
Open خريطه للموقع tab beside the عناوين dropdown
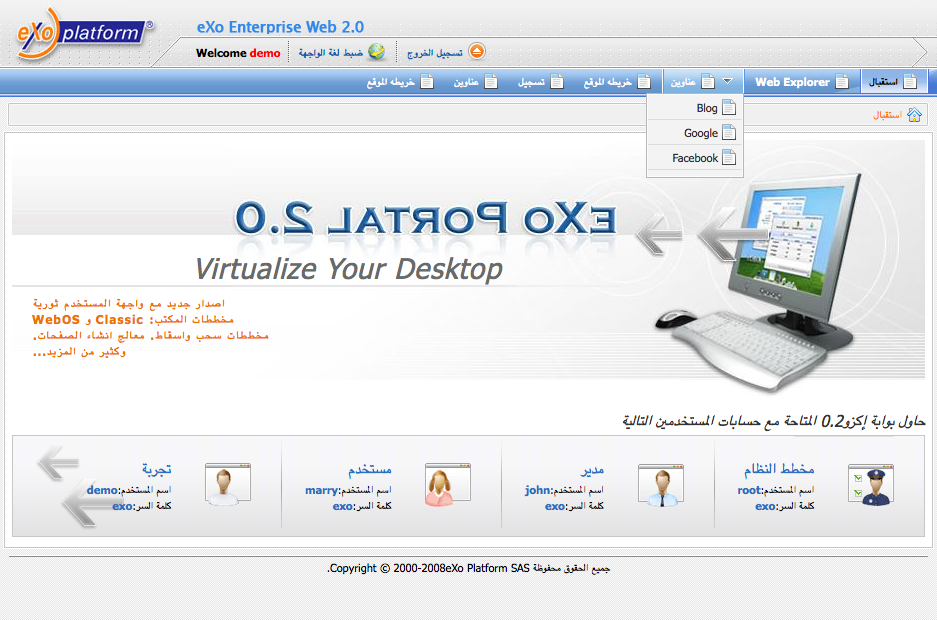tap(617, 82)
